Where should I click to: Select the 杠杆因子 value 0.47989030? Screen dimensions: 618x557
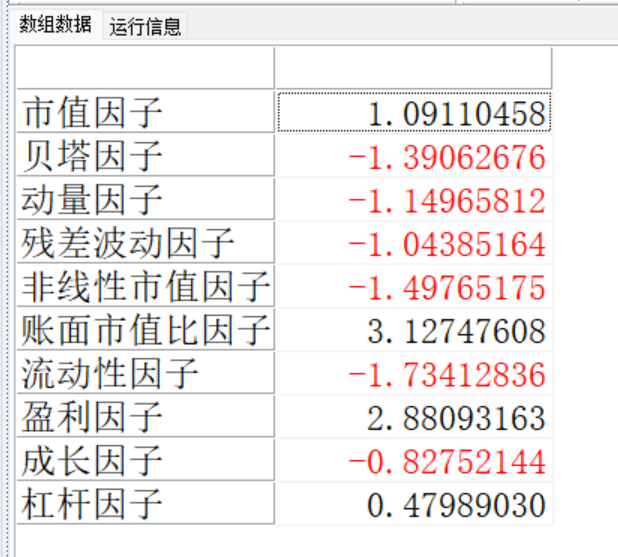(455, 505)
